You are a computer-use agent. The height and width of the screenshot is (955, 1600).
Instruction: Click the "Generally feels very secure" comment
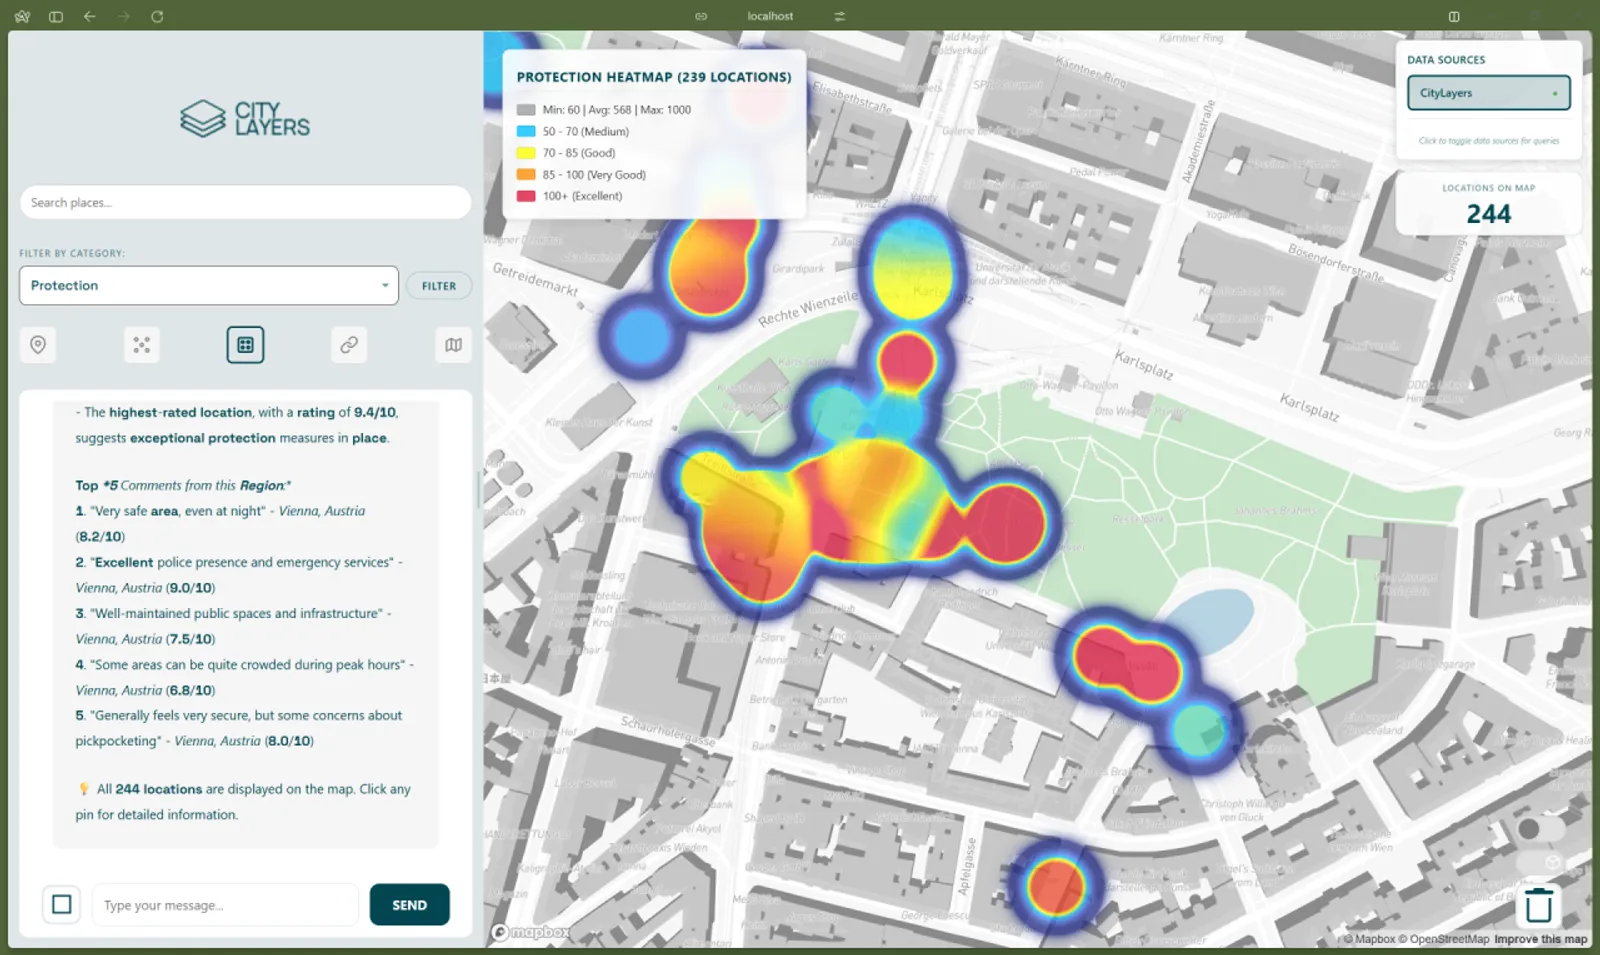[238, 728]
